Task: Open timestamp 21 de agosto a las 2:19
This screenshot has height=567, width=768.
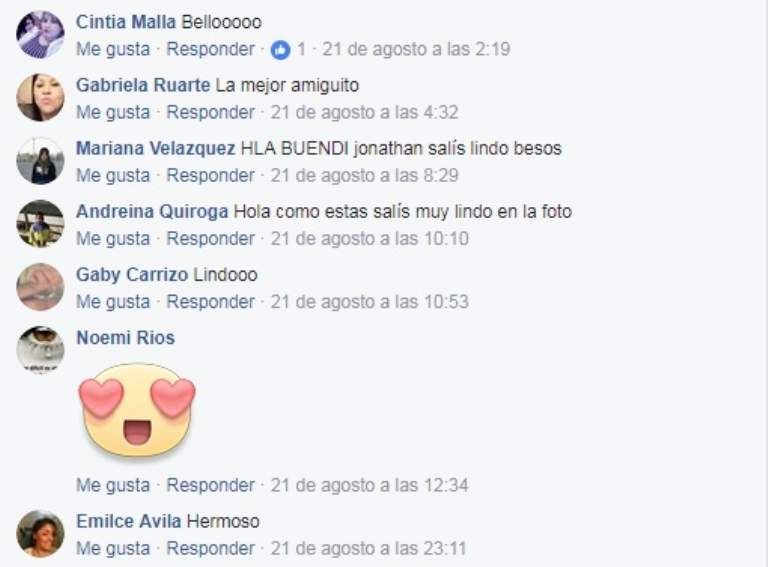Action: coord(416,49)
